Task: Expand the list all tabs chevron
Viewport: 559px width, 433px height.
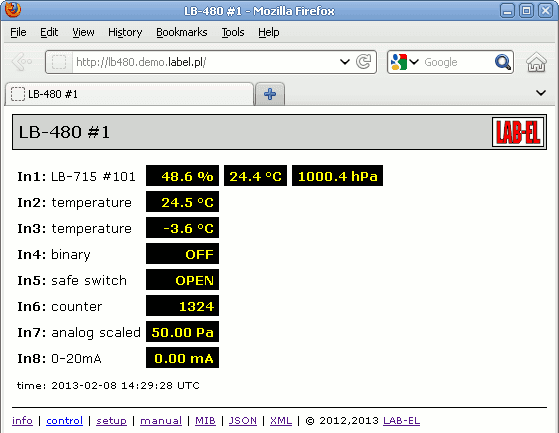Action: pyautogui.click(x=541, y=93)
